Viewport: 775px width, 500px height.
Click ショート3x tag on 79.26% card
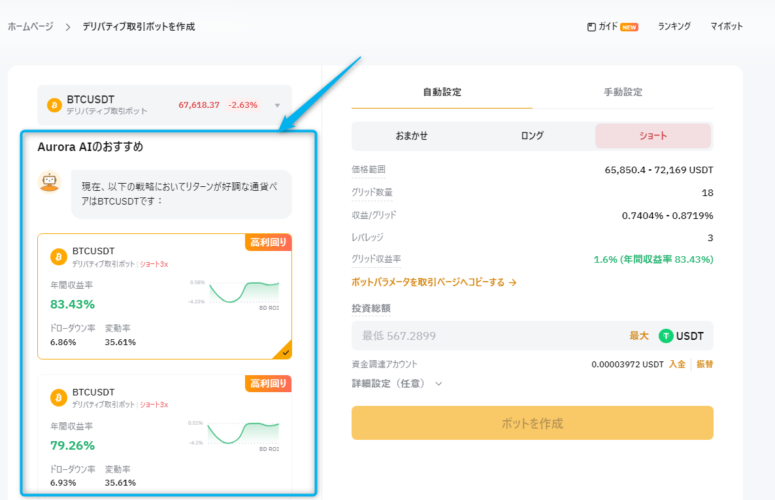tap(154, 405)
